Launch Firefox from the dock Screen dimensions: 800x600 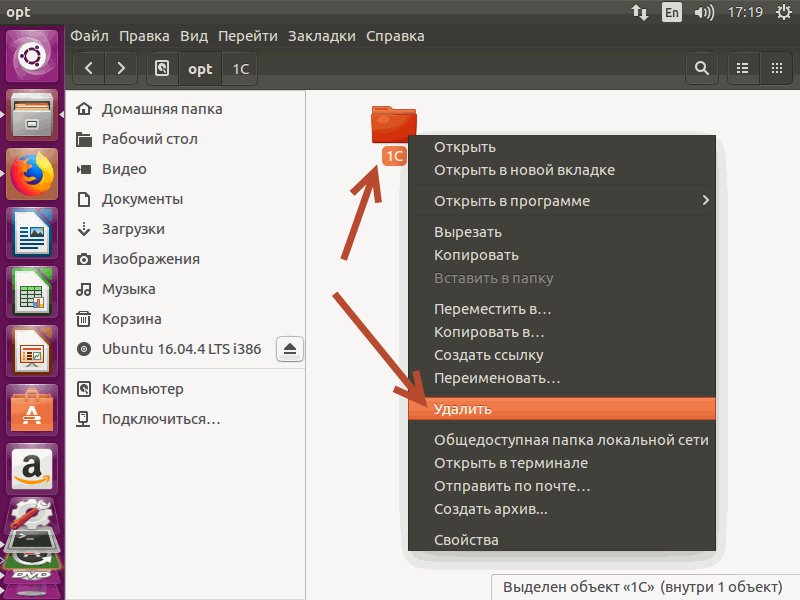coord(33,174)
